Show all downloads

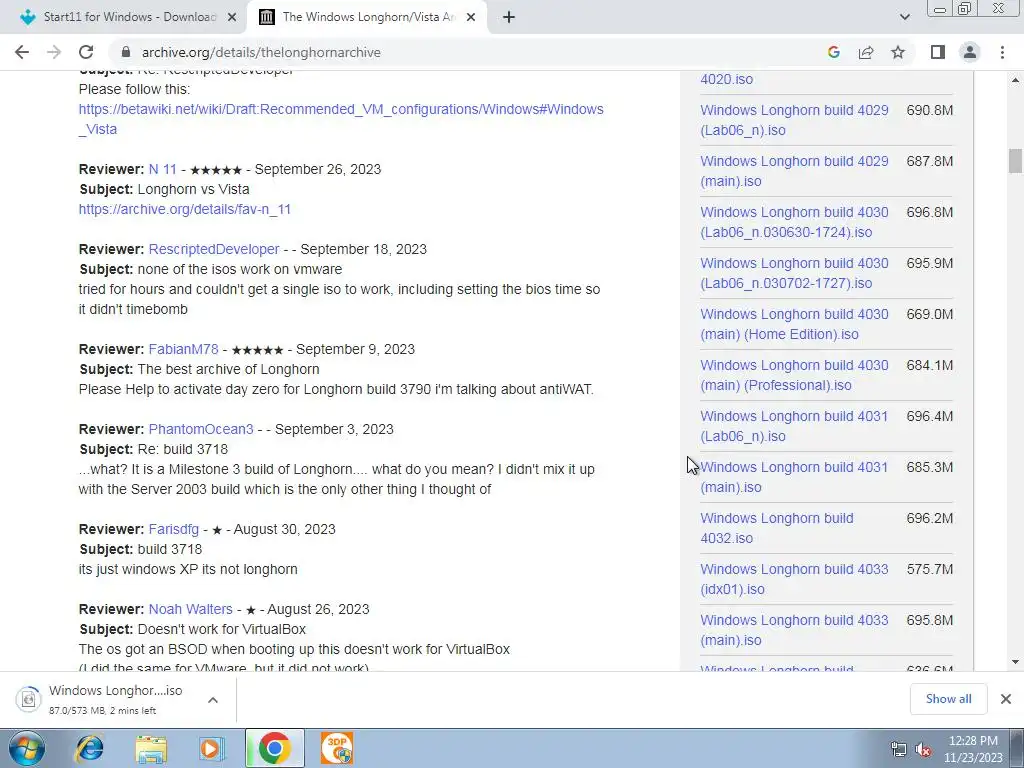(948, 699)
